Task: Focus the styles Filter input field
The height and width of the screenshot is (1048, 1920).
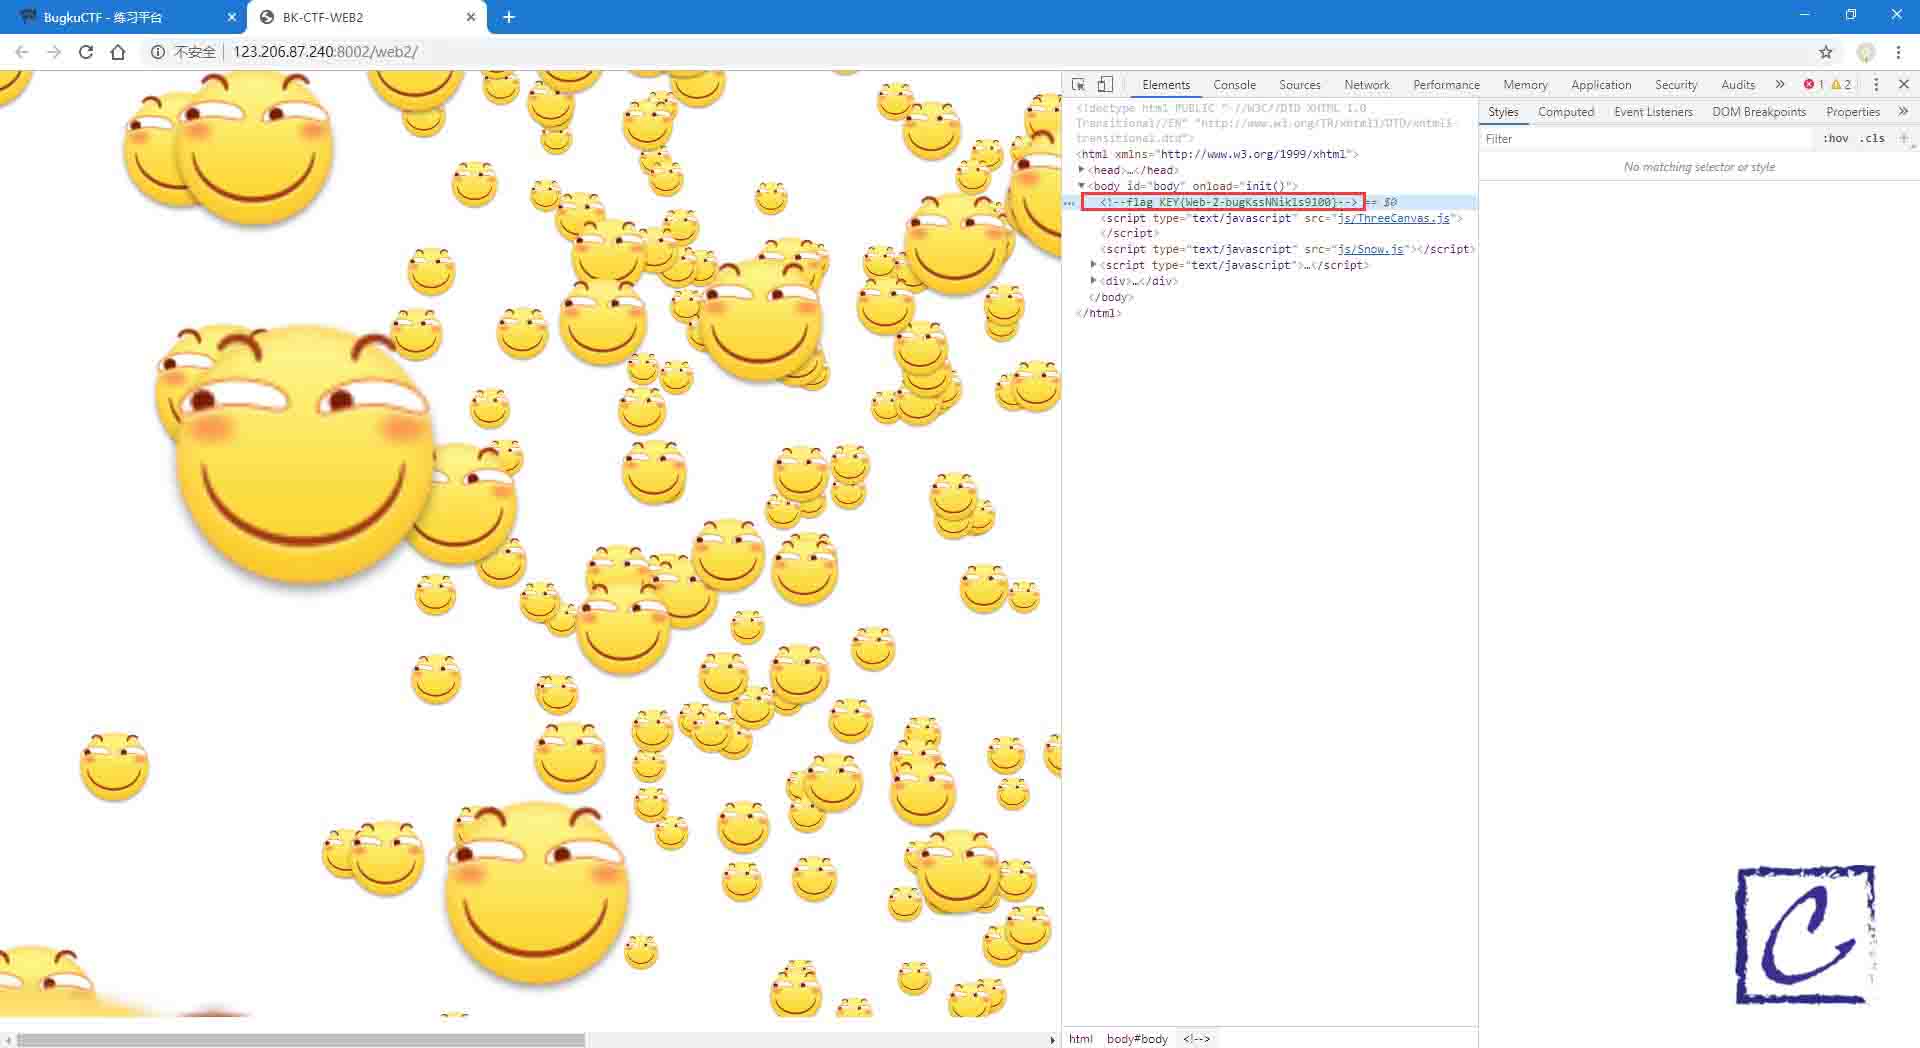Action: coord(1645,139)
